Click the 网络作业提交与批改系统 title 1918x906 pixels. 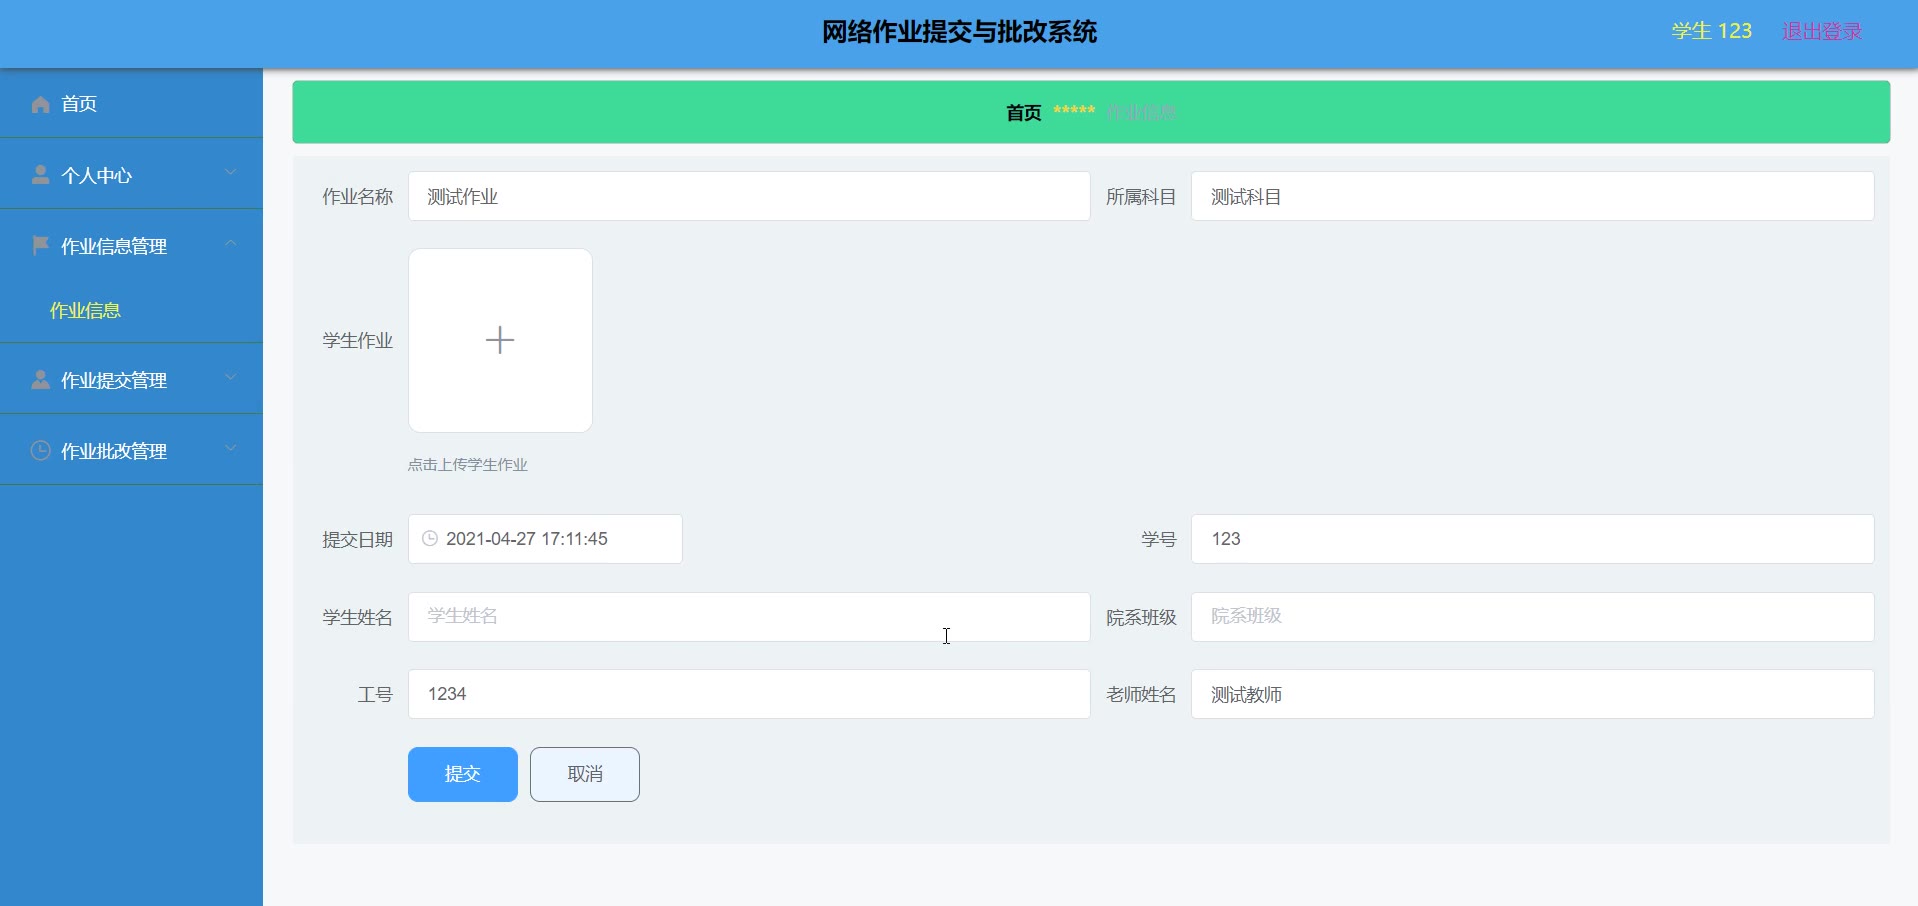click(959, 32)
